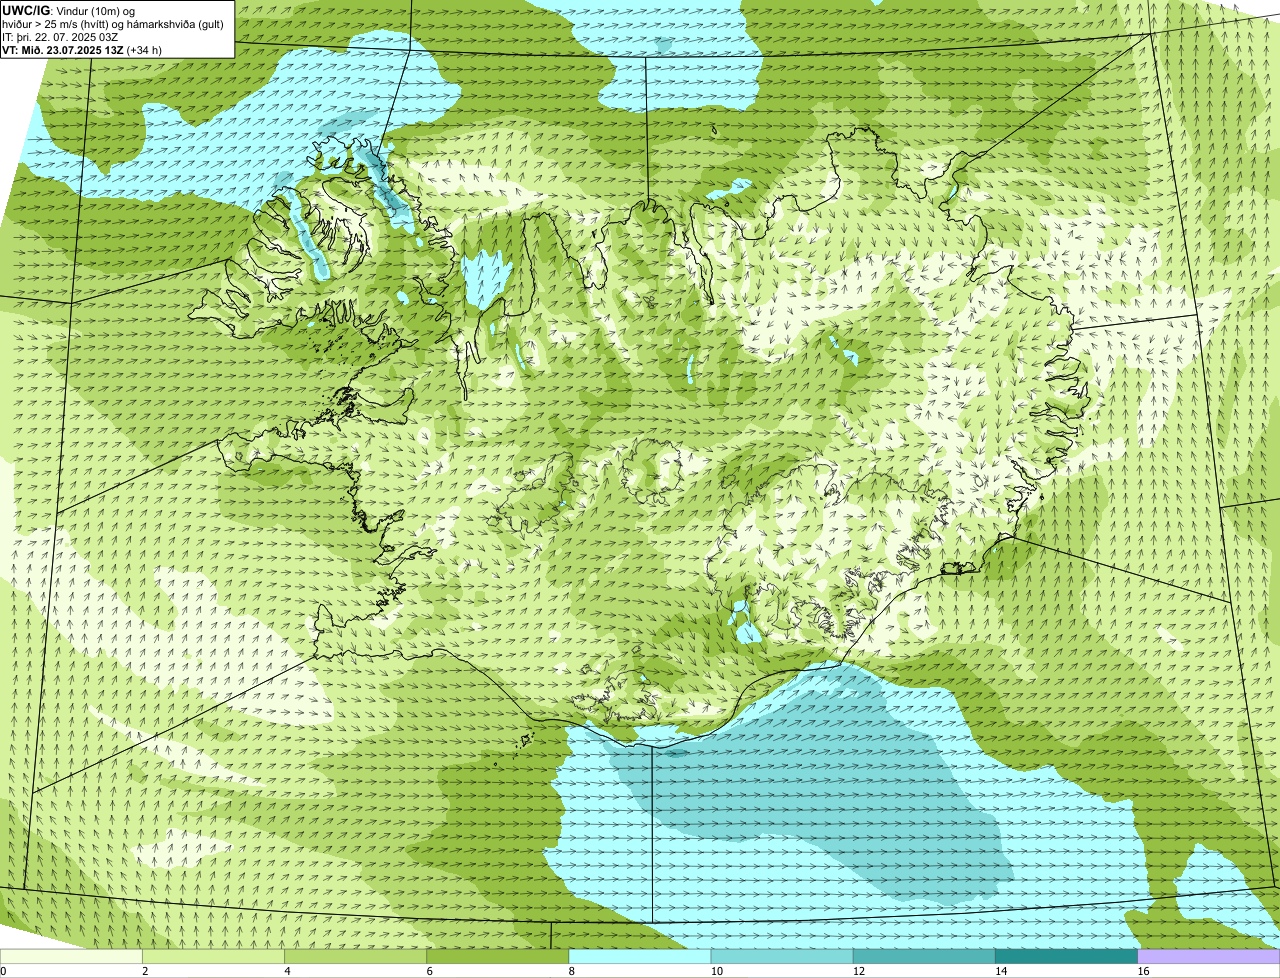Click the scale label "8"

[572, 971]
